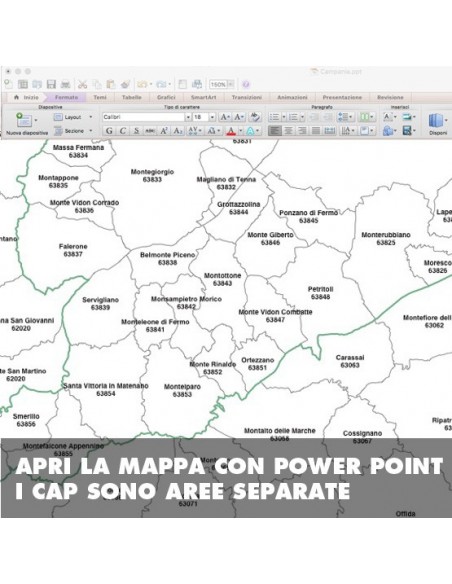Open align text vertical dropdown

pyautogui.click(x=366, y=131)
